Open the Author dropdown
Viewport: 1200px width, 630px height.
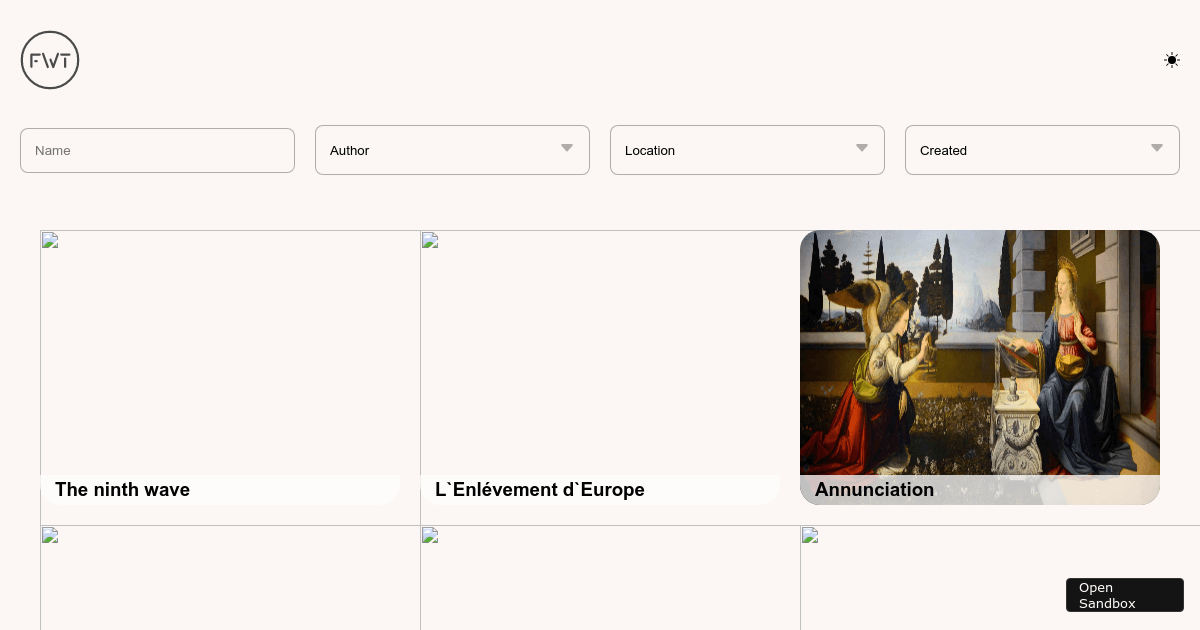(452, 150)
